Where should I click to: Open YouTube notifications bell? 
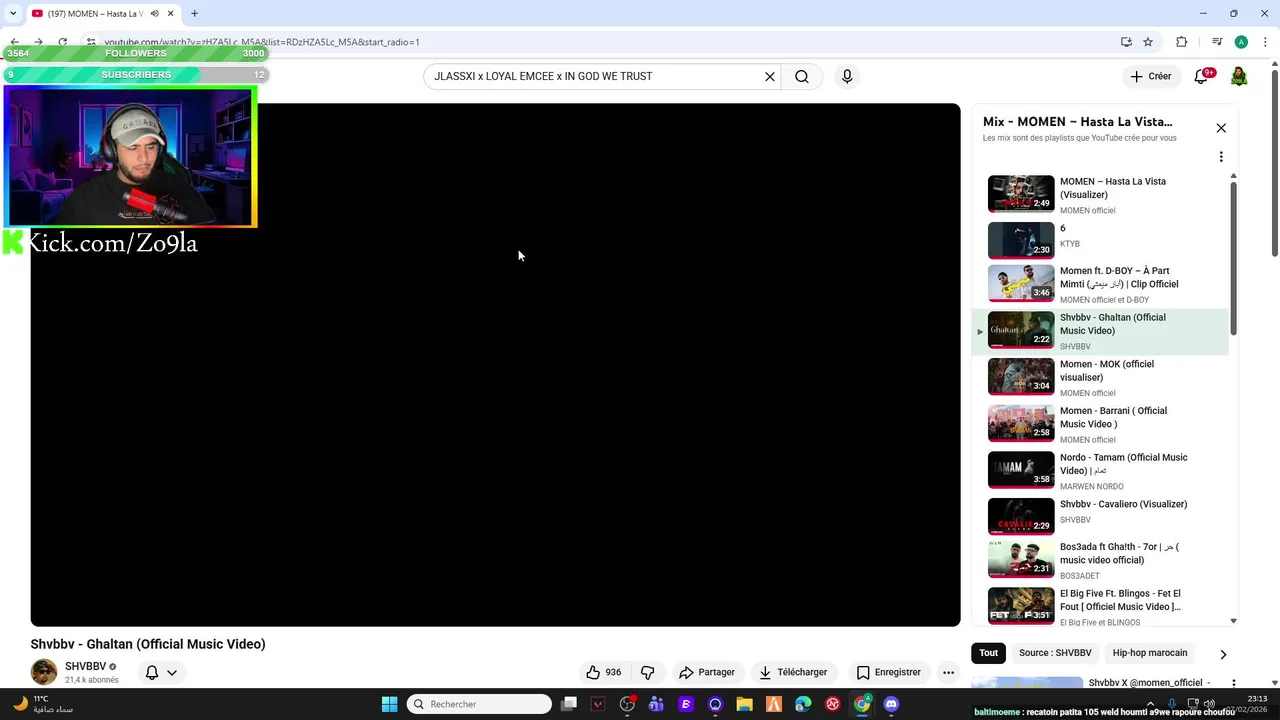(1202, 76)
